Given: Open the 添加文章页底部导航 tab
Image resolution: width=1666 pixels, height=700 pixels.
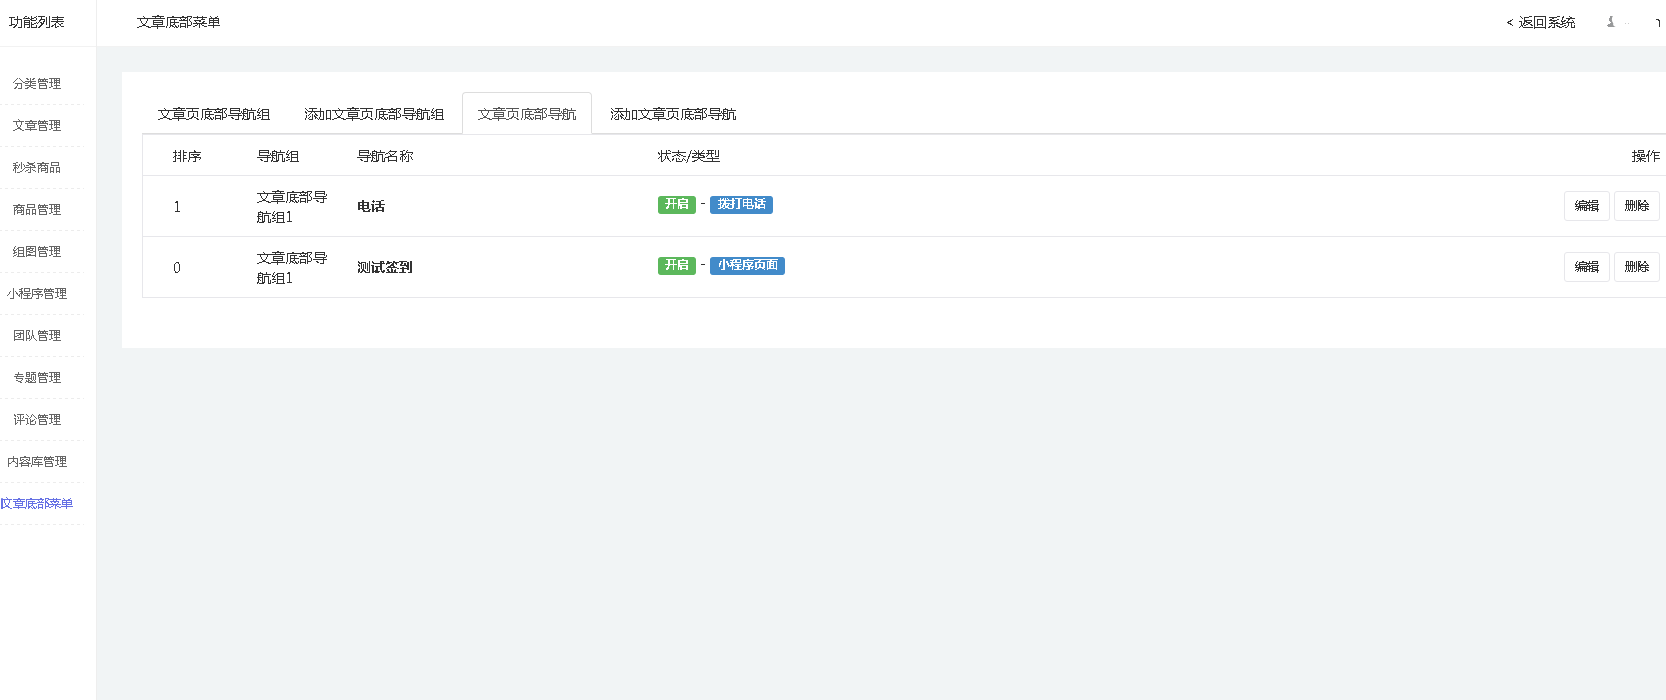Looking at the screenshot, I should [x=673, y=114].
